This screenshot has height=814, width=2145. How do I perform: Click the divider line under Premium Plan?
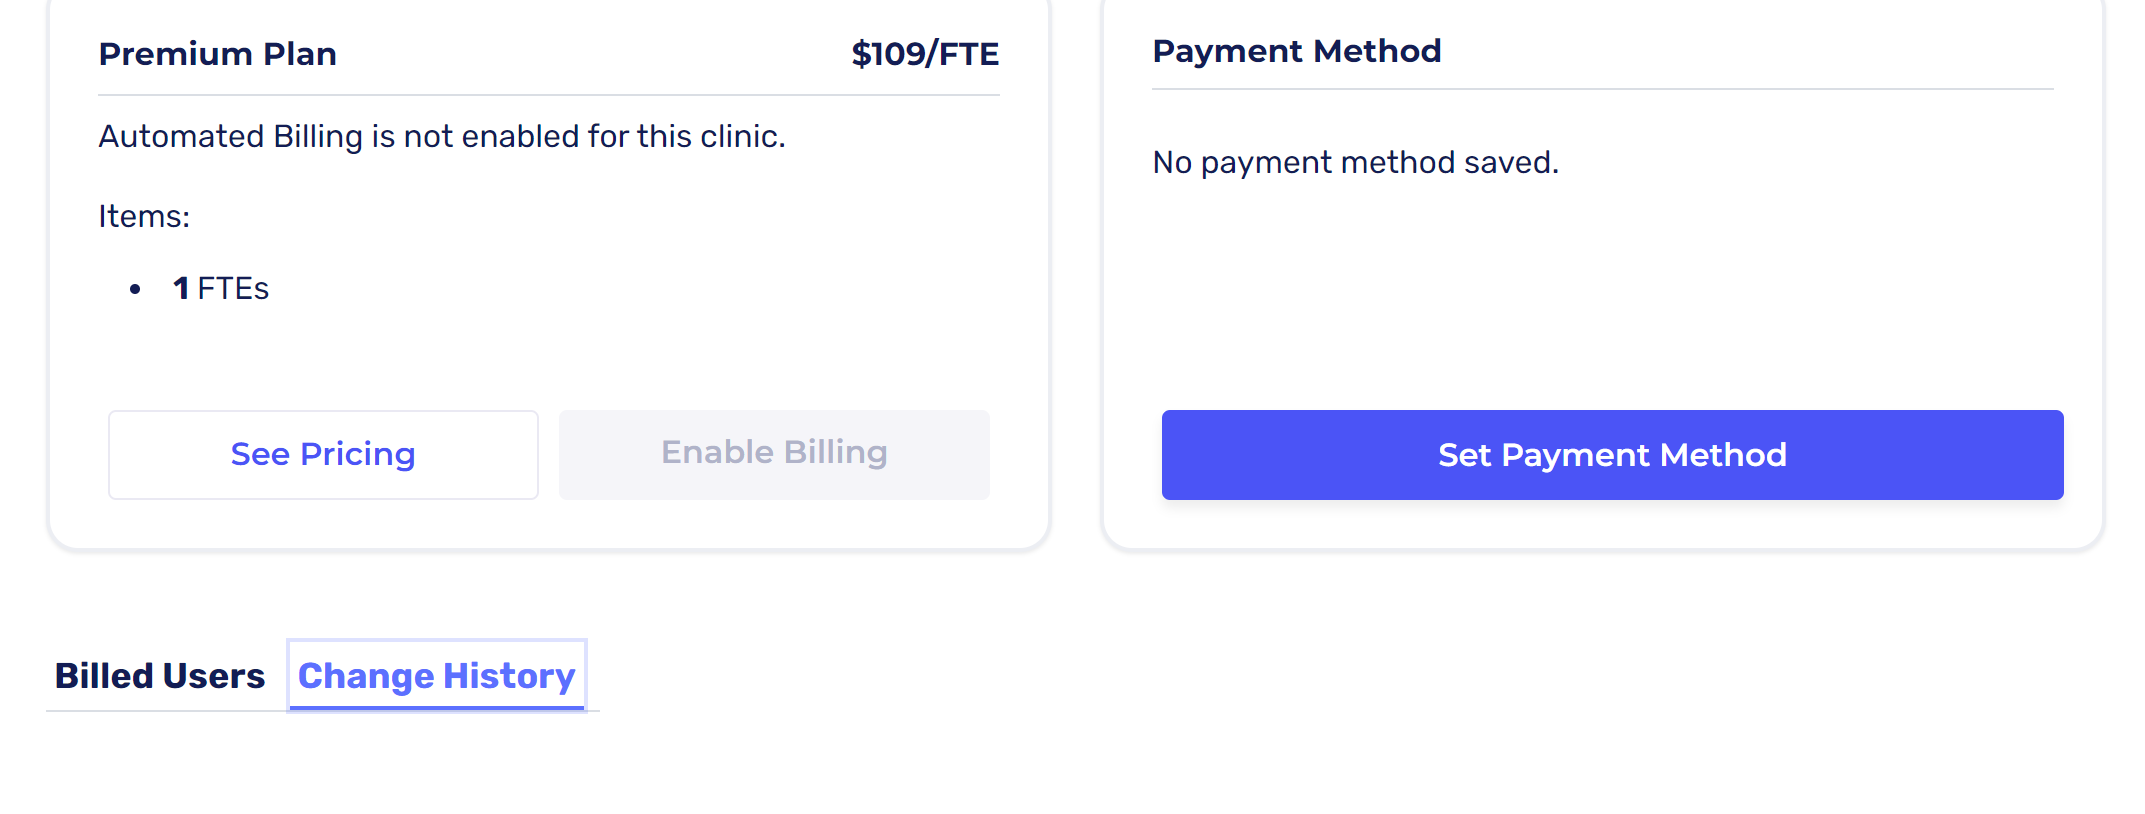(548, 95)
